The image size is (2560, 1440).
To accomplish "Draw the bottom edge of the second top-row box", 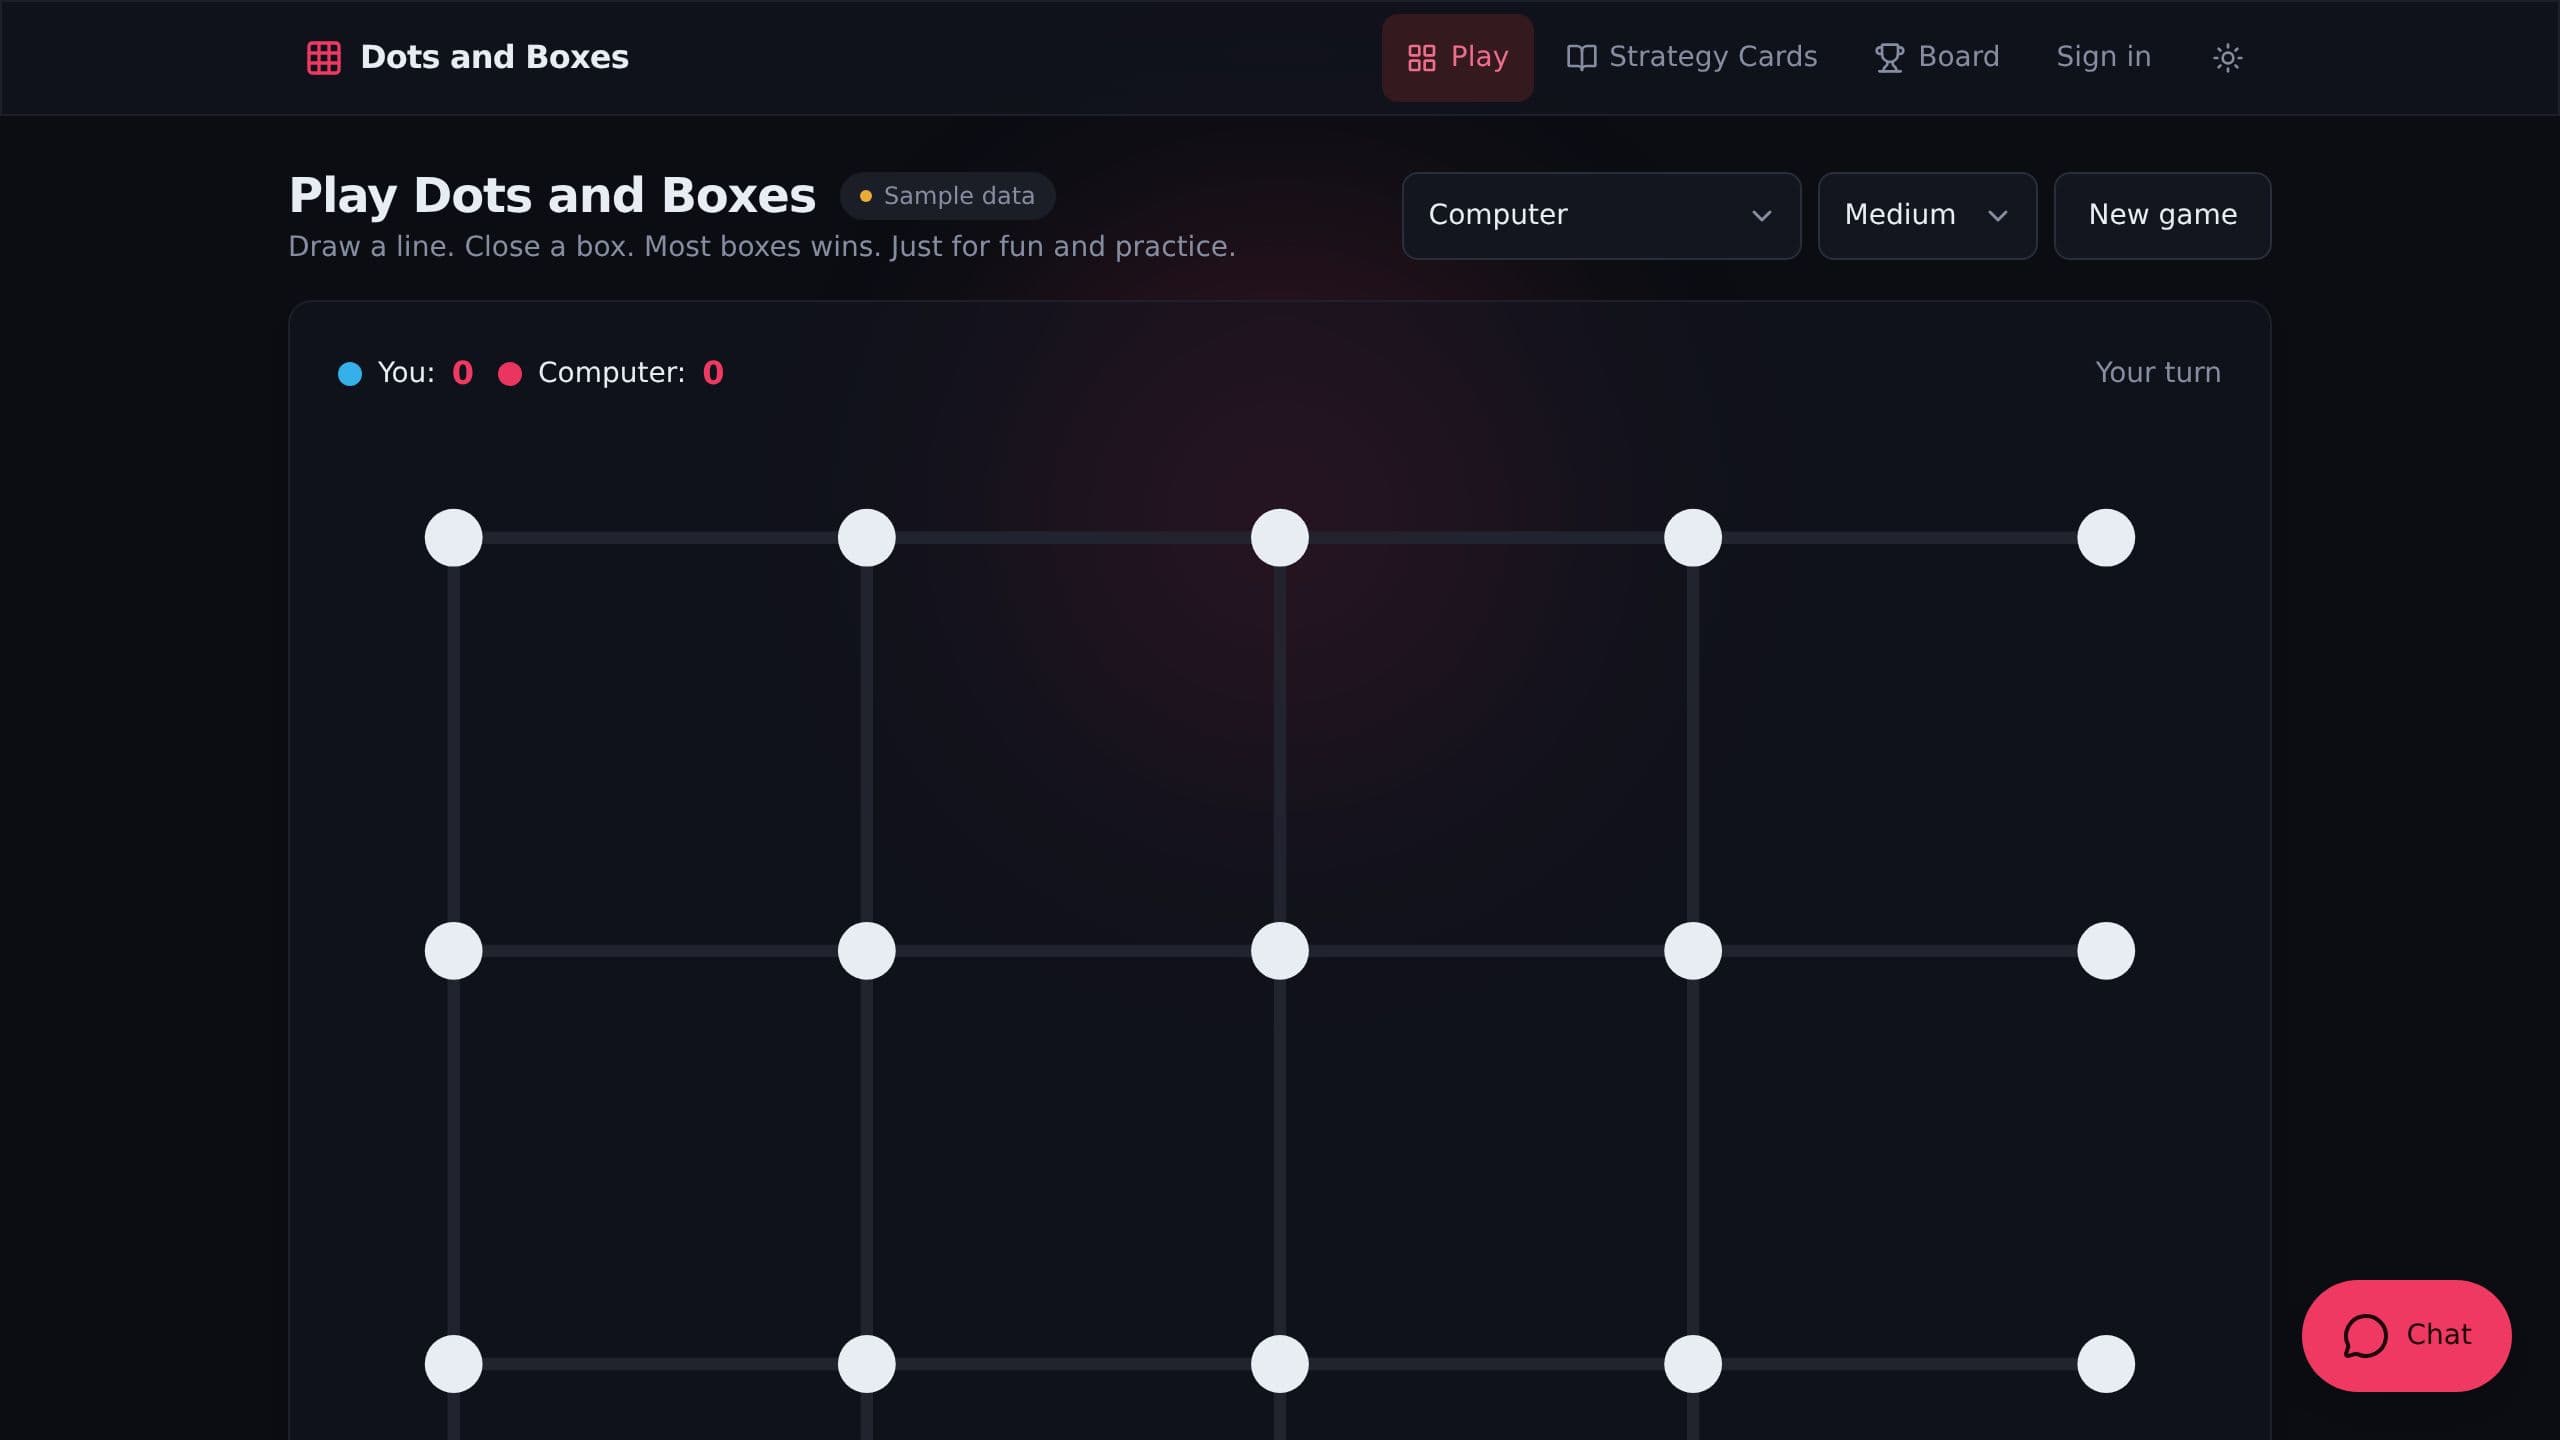I will pos(1073,951).
